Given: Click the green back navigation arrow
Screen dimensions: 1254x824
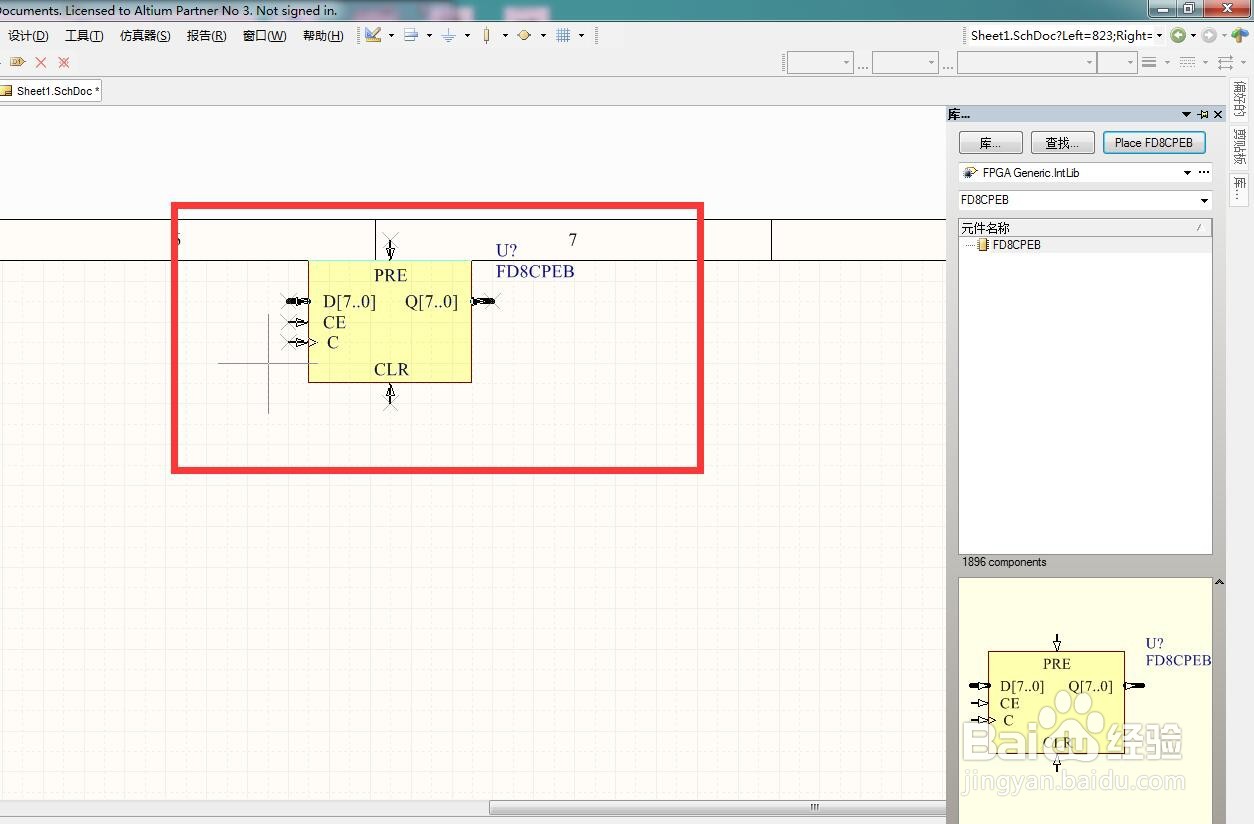Looking at the screenshot, I should [1178, 35].
